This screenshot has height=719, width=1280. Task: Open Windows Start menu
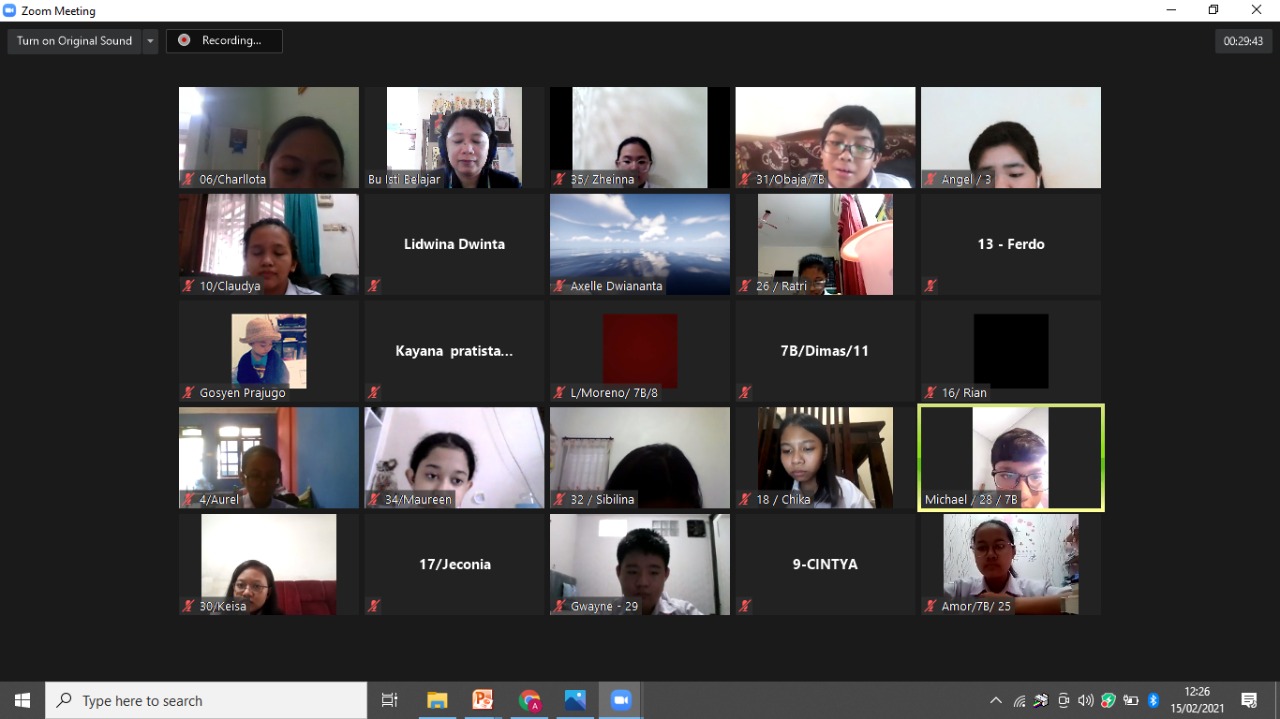pos(22,700)
